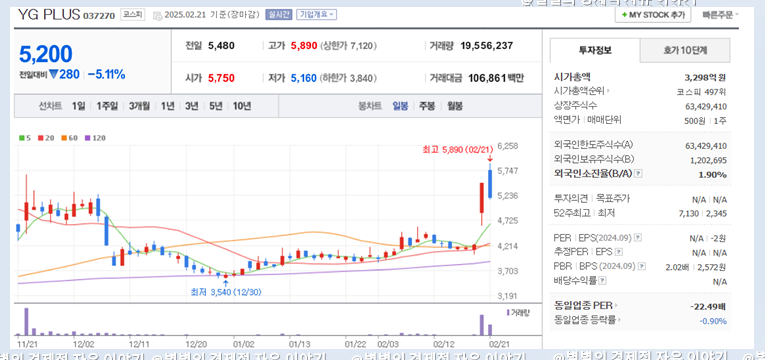Click the purple 120-day moving average legend

(x=95, y=138)
